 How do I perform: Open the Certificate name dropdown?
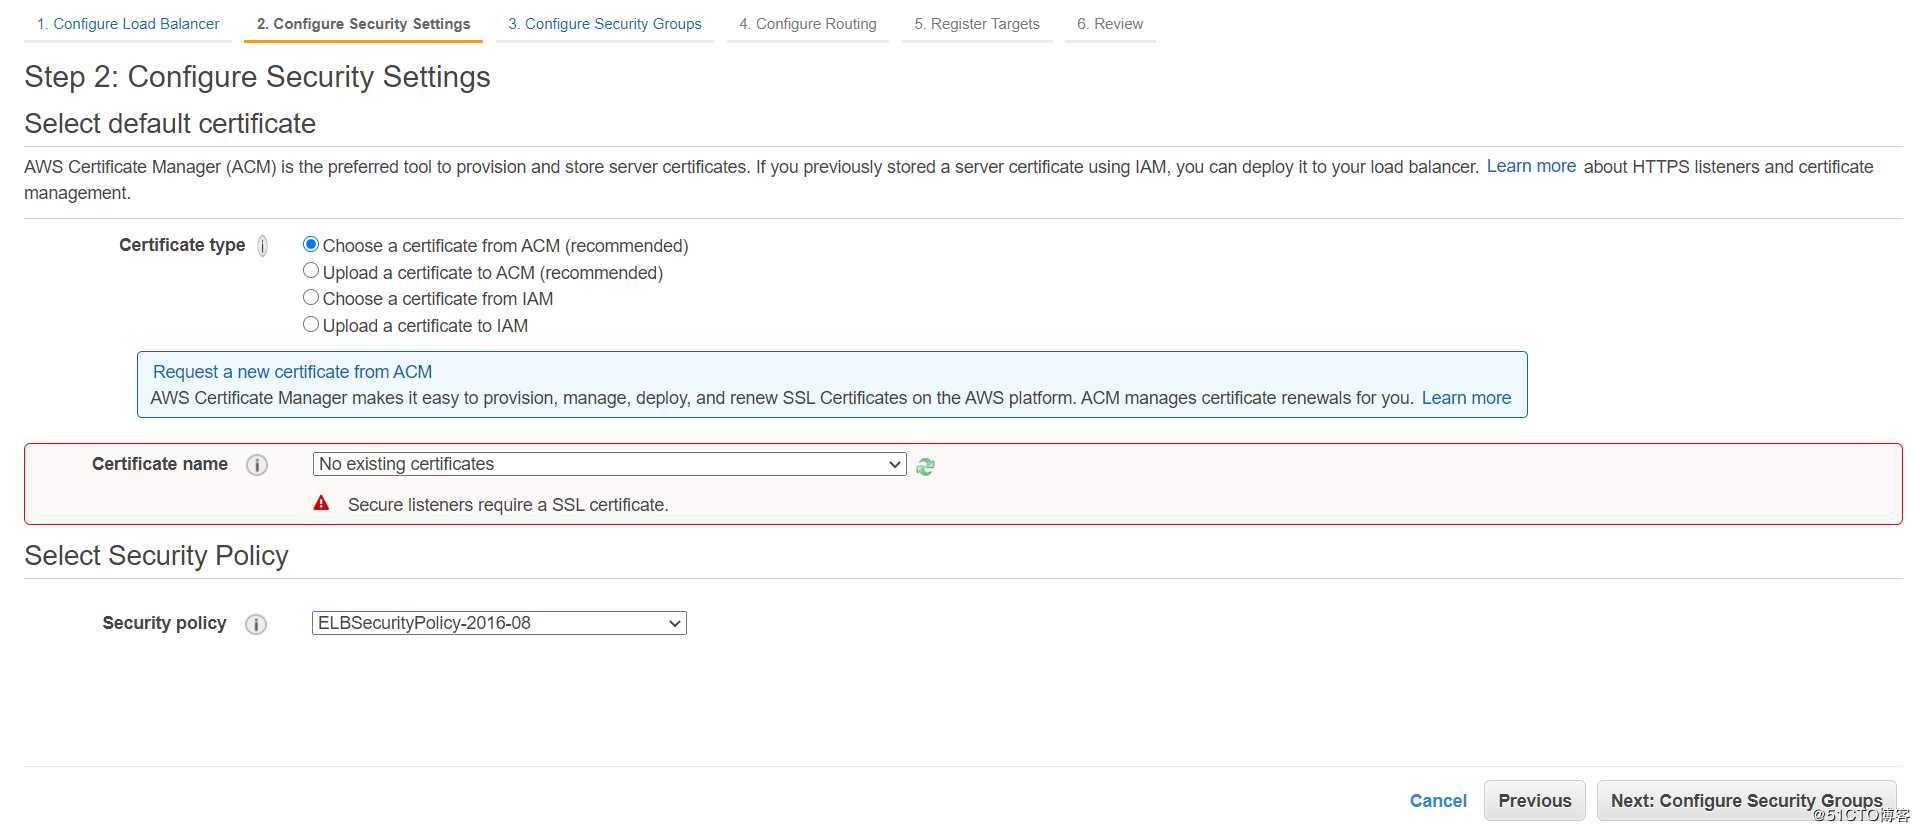[609, 464]
